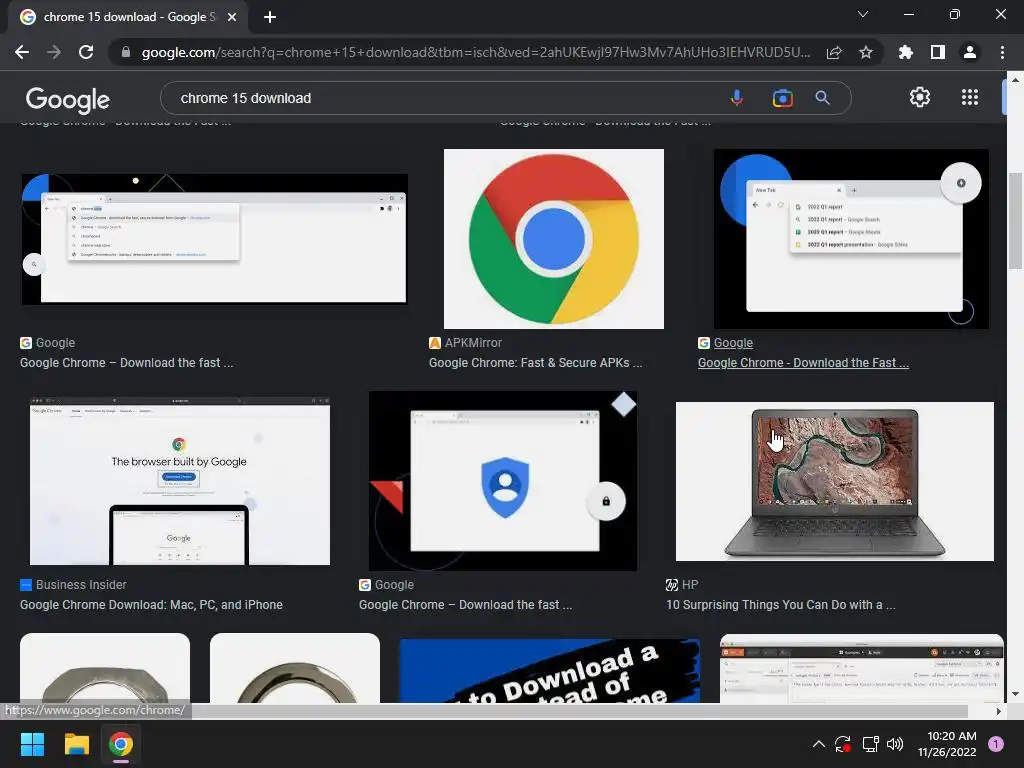The width and height of the screenshot is (1024, 768).
Task: Click HP source label
Action: click(x=690, y=585)
